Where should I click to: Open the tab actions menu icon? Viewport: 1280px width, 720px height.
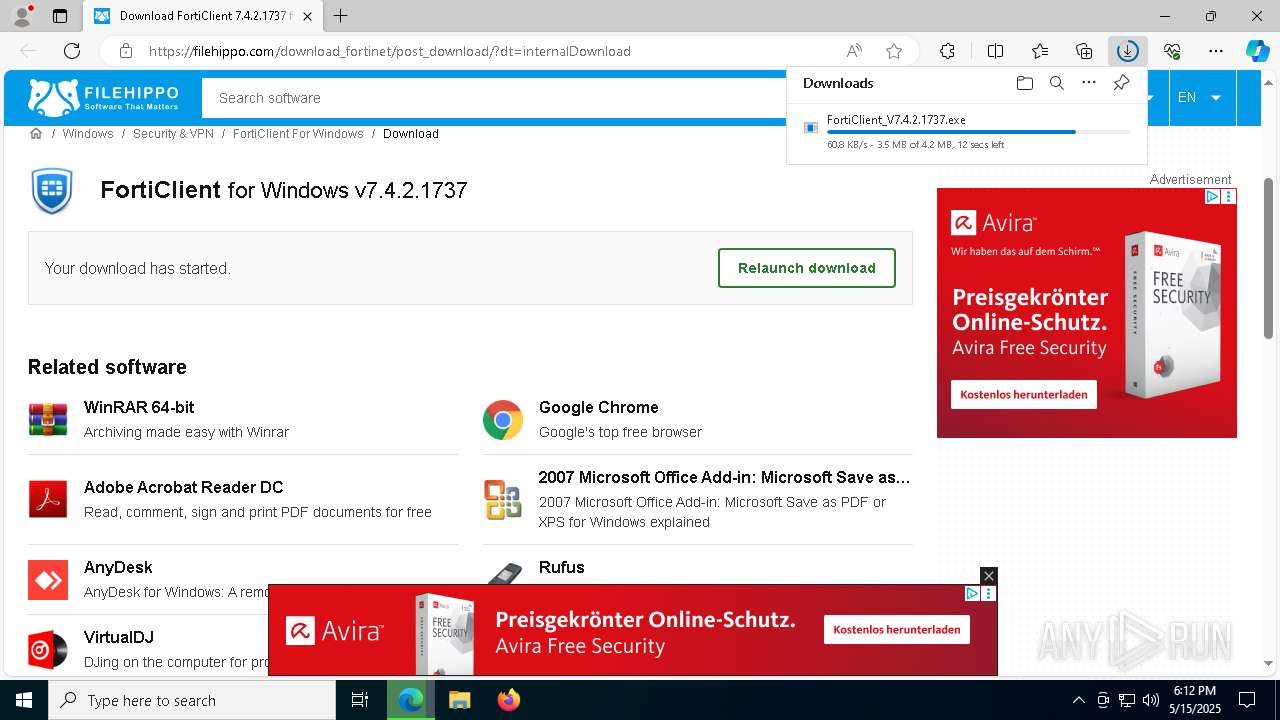coord(60,16)
